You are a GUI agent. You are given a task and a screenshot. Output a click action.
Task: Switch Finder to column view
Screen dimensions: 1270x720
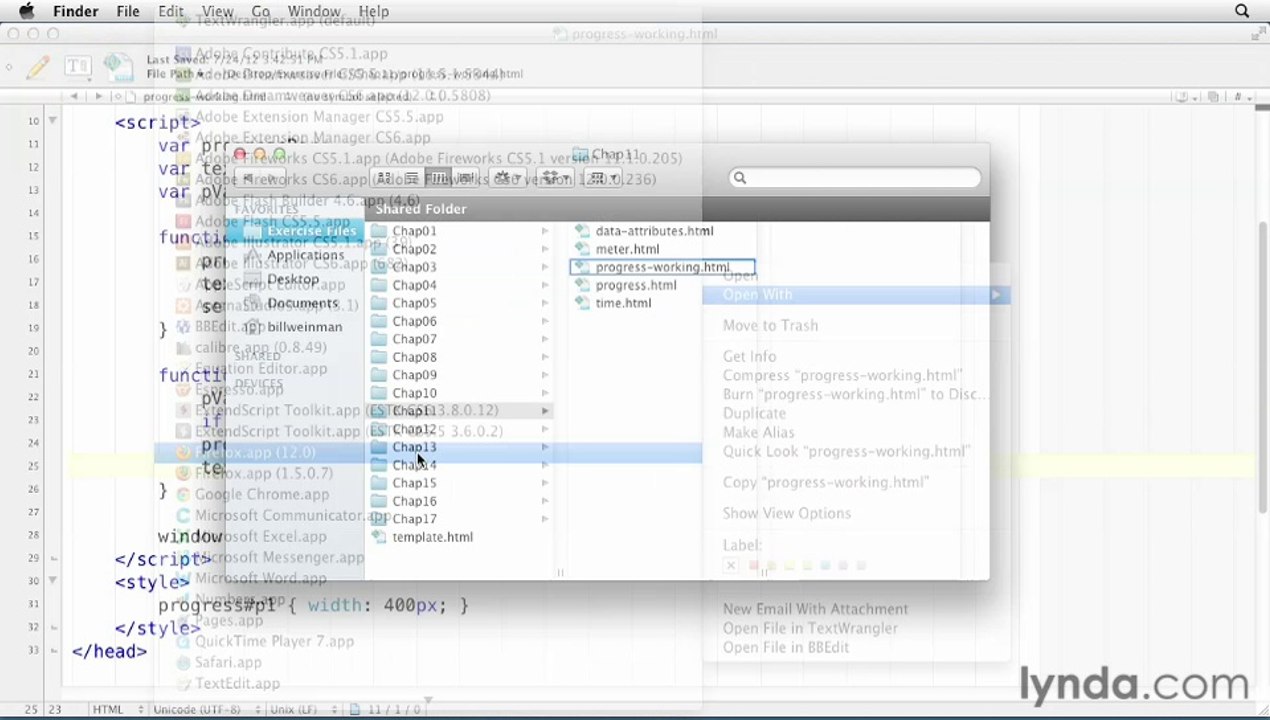click(437, 178)
